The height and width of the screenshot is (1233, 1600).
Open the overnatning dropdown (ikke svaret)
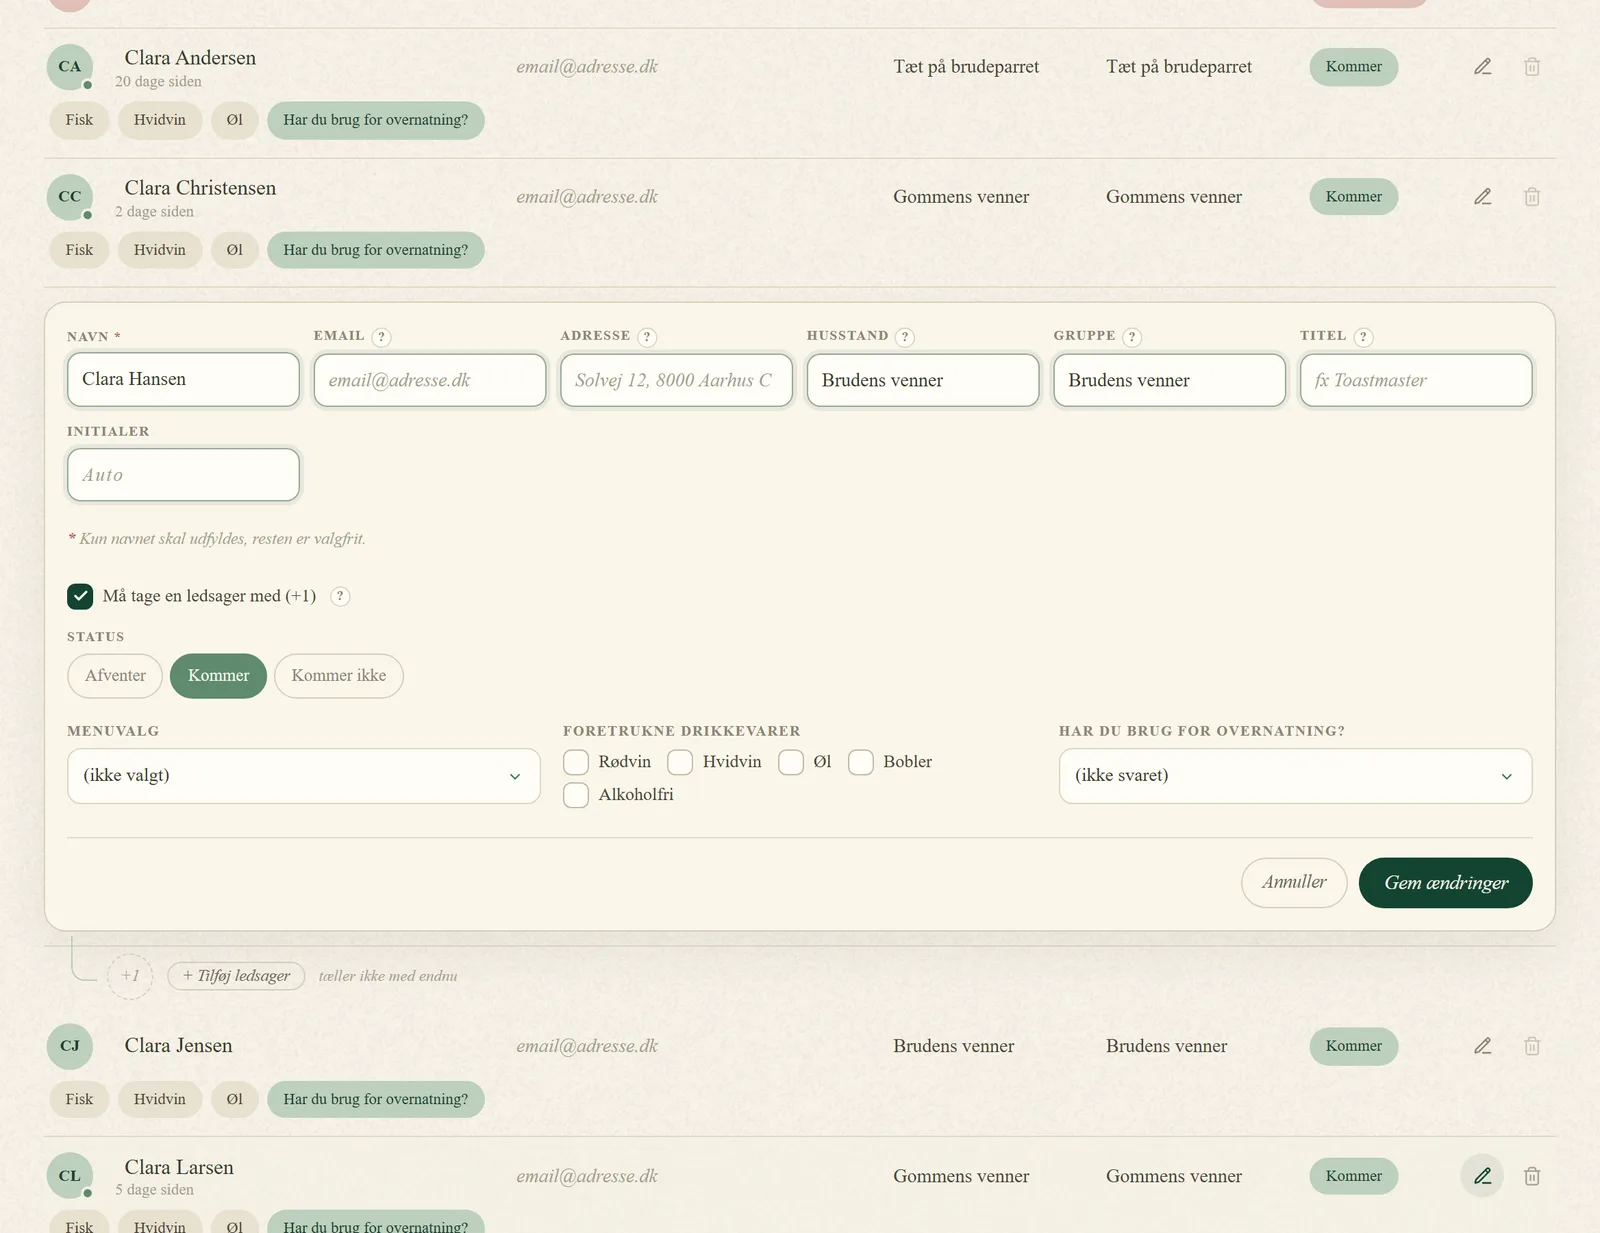pyautogui.click(x=1295, y=776)
